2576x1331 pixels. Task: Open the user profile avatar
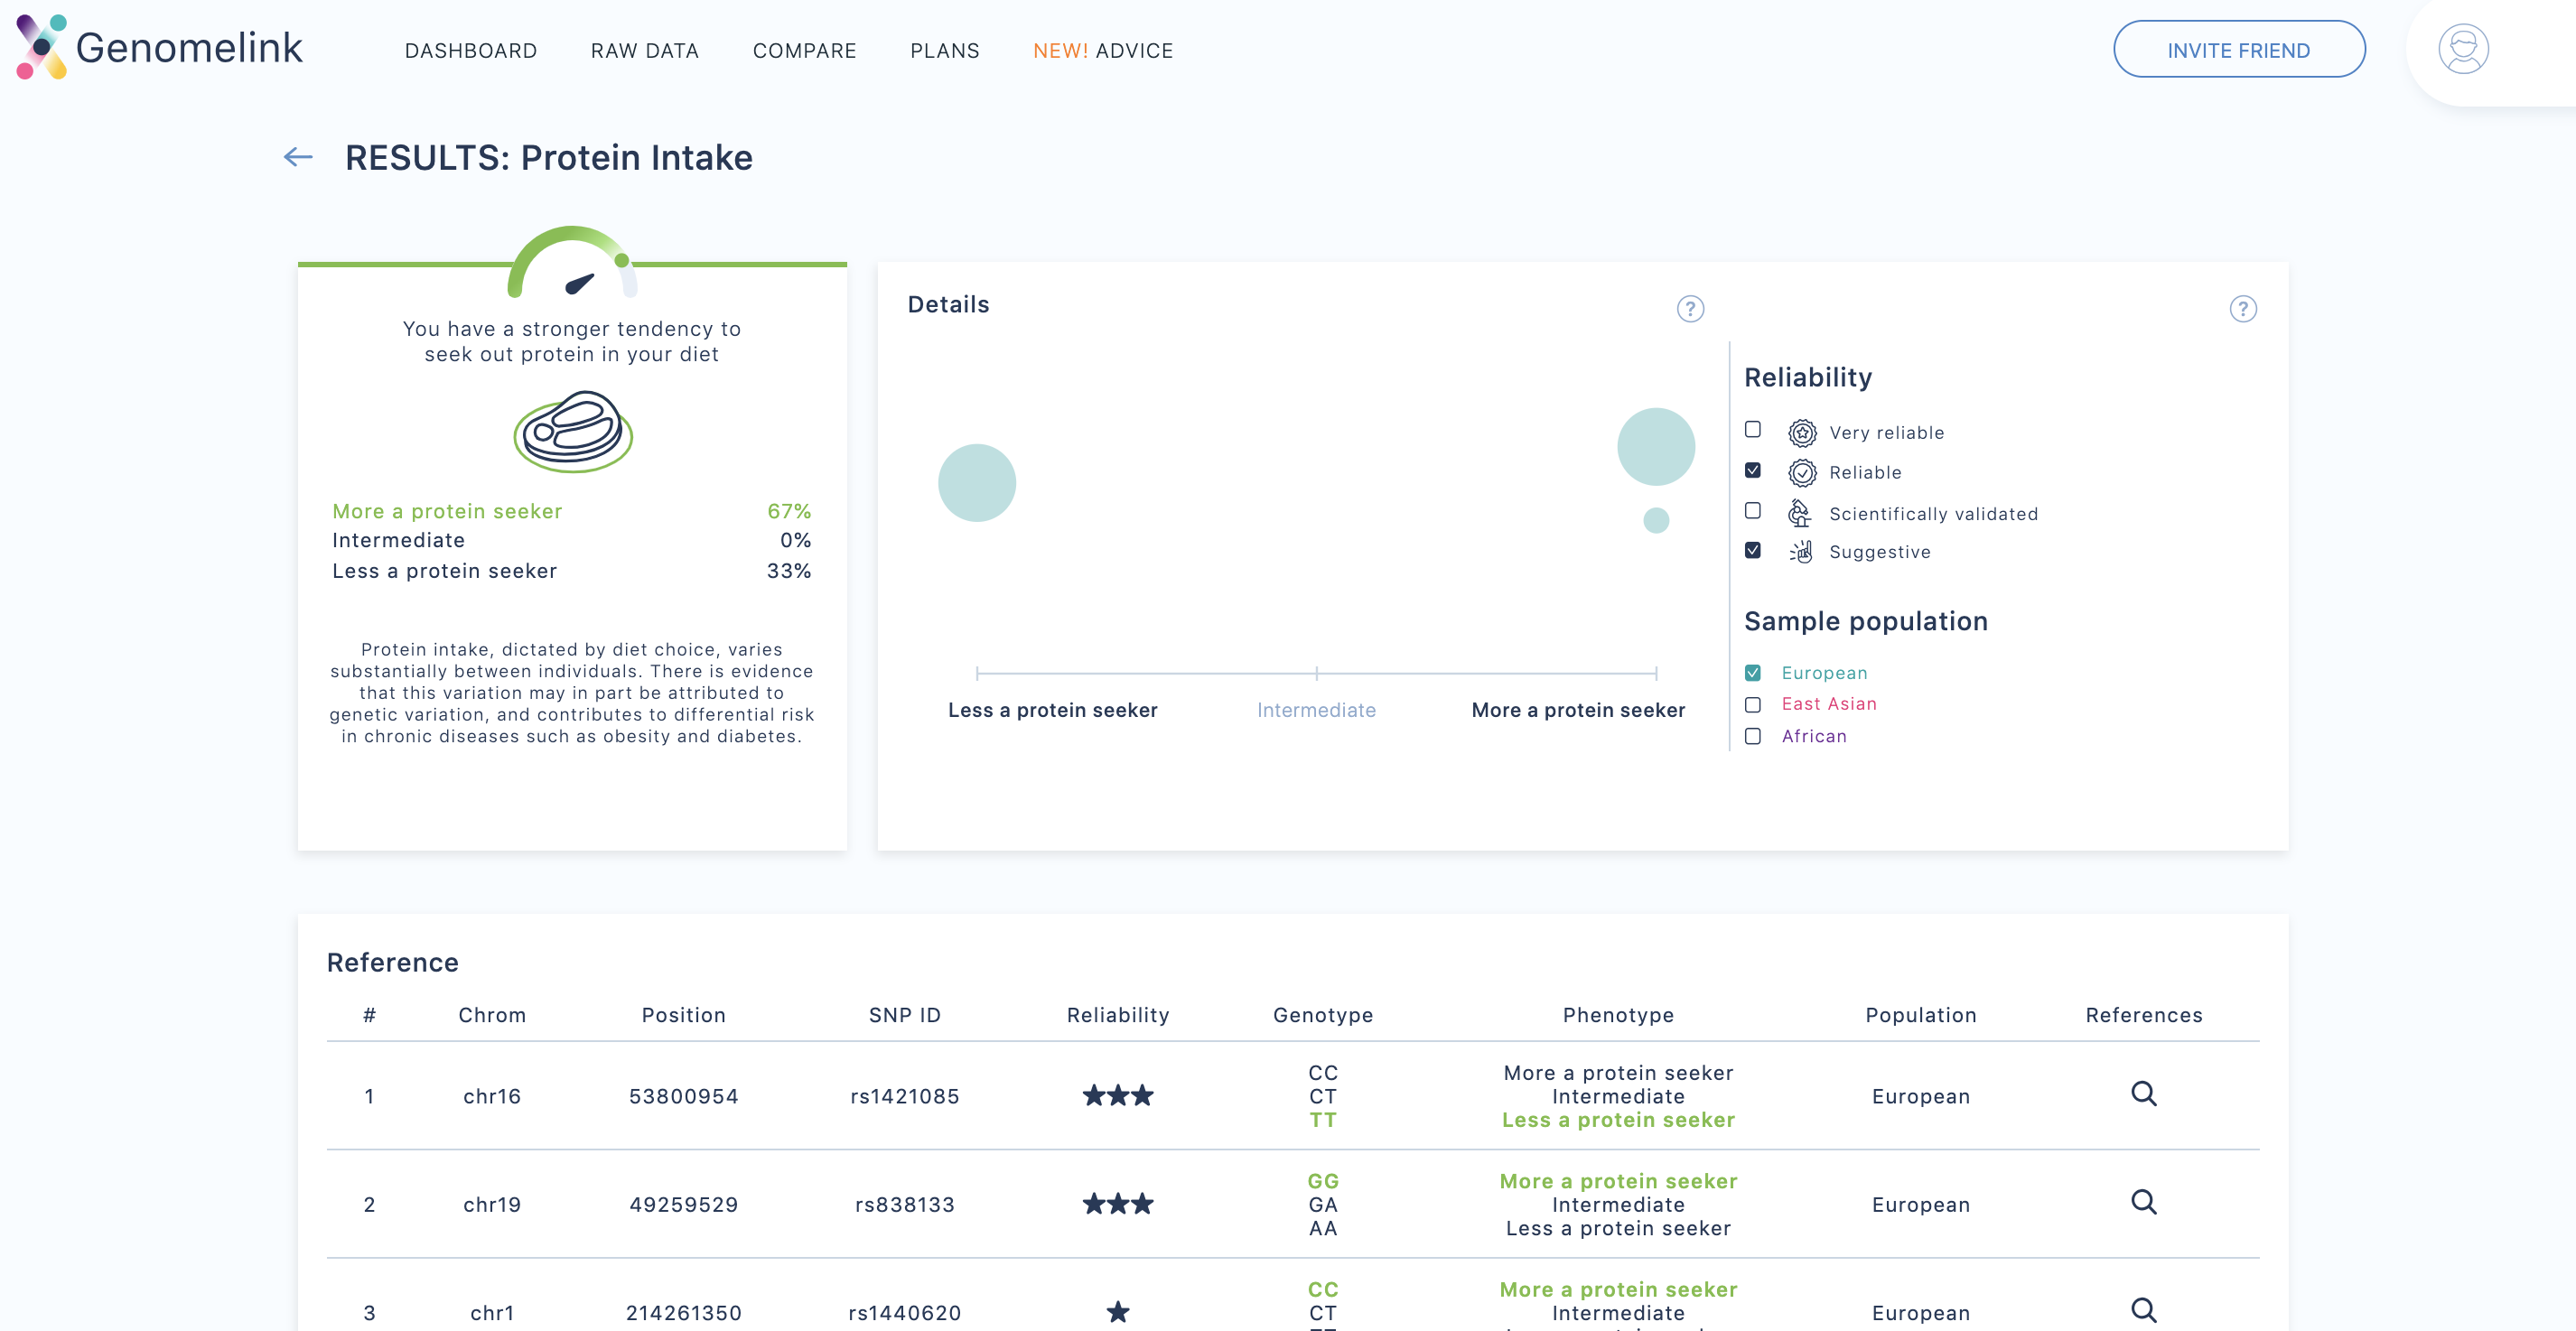(x=2463, y=49)
